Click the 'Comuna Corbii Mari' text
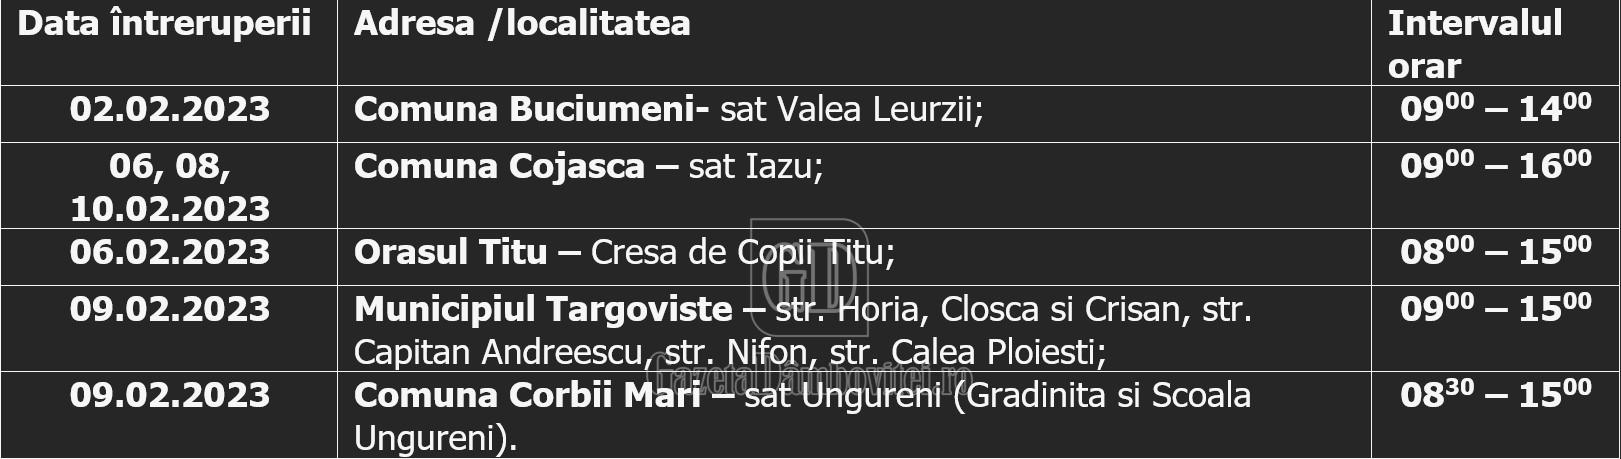Screen dimensions: 1621x459 point(527,395)
